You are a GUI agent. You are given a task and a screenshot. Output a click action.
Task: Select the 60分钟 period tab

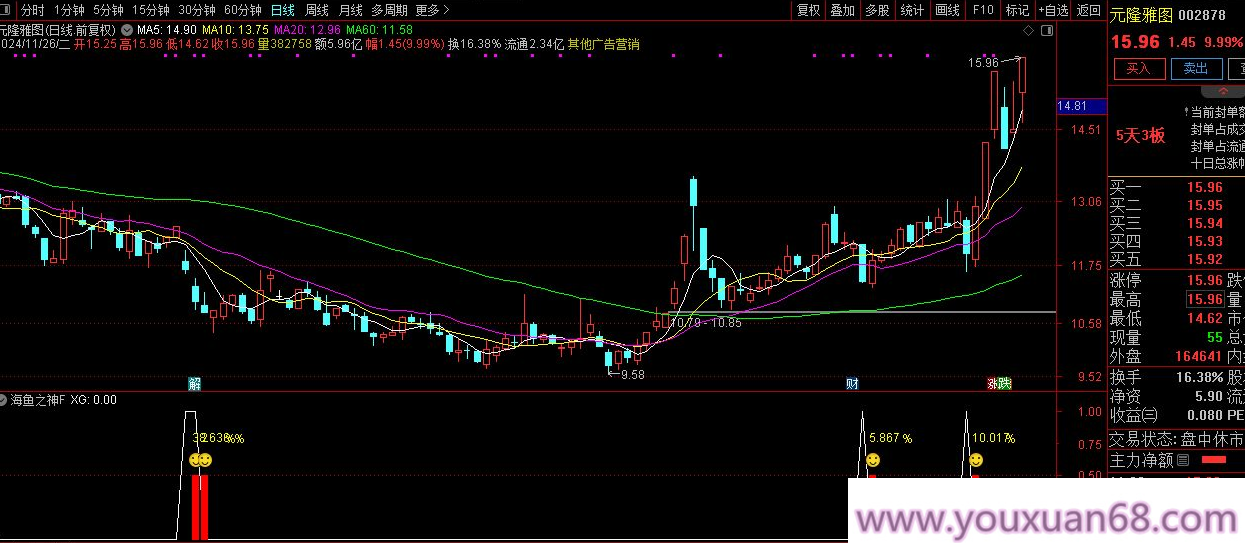241,10
